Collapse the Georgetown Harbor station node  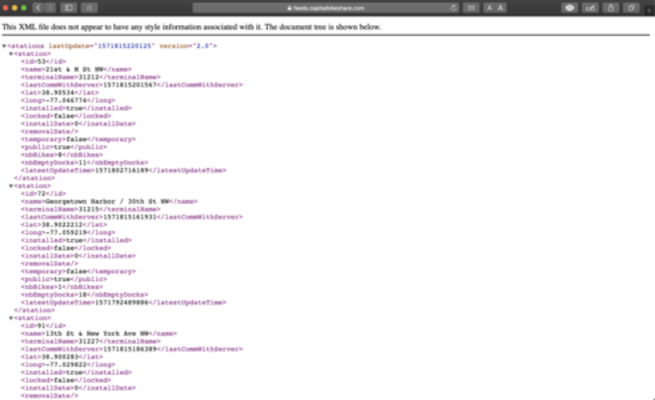(11, 185)
